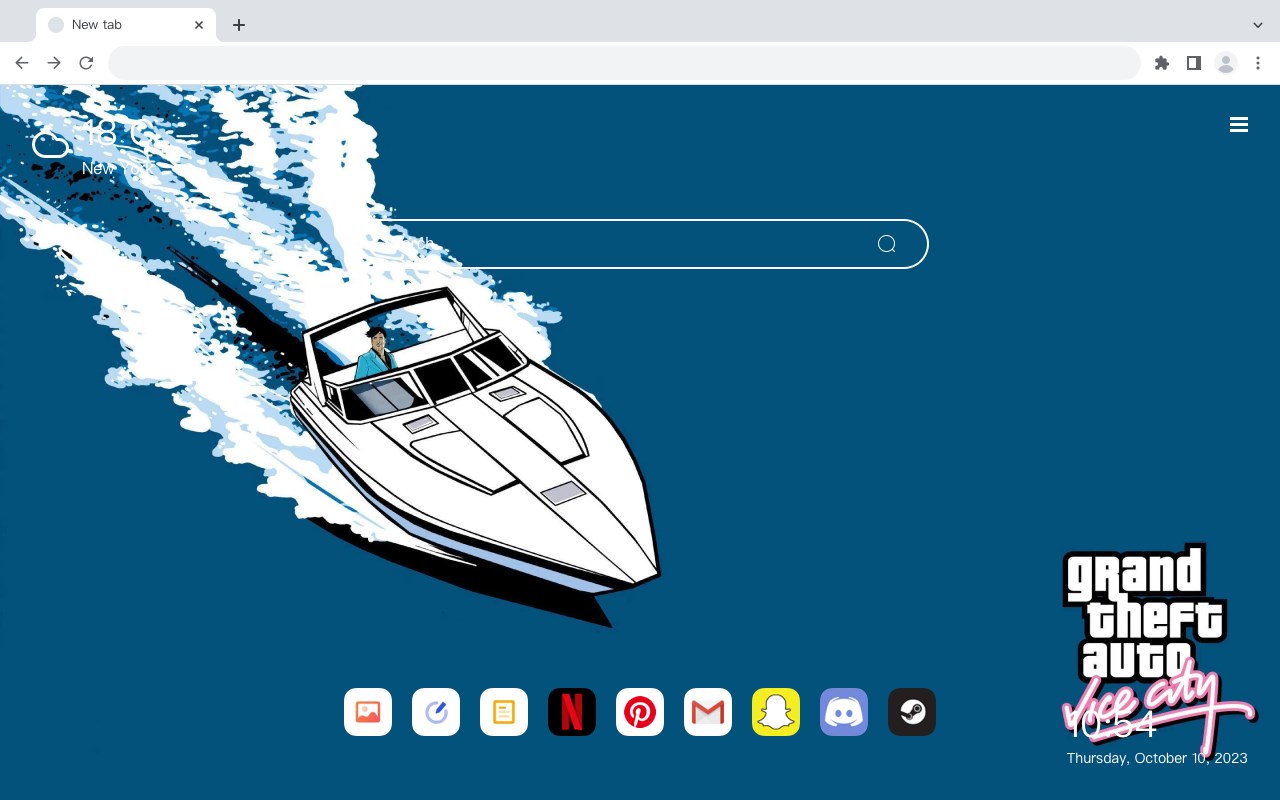Open the hamburger menu on the page
The height and width of the screenshot is (800, 1280).
(x=1239, y=125)
